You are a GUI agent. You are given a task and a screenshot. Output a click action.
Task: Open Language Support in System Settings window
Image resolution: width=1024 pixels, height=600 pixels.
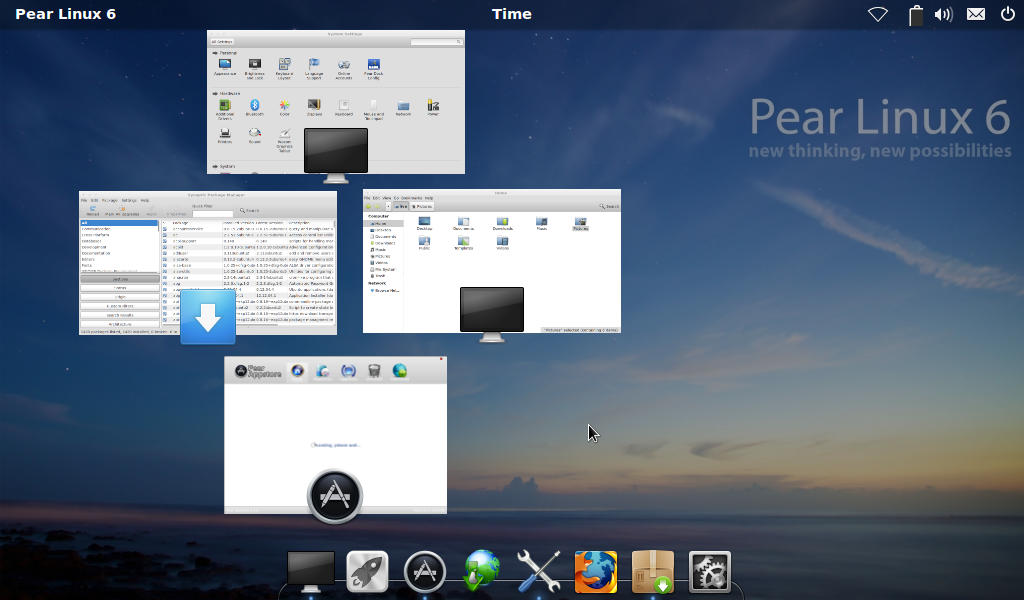314,69
